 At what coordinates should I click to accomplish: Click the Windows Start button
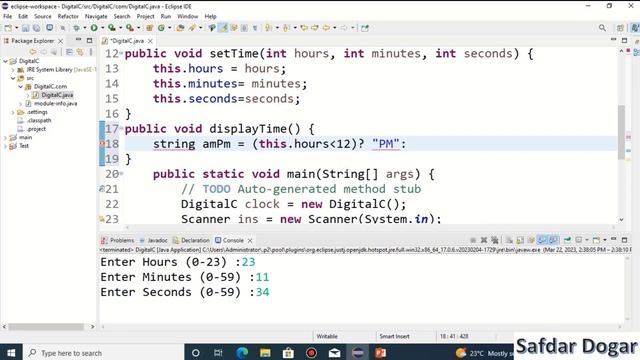point(11,353)
